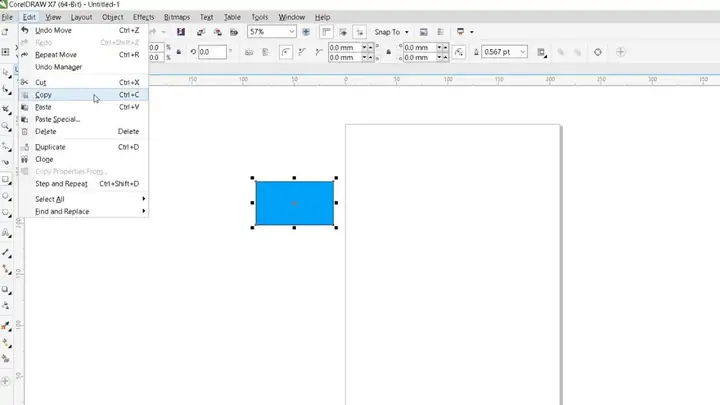720x405 pixels.
Task: Select the Transparency tool
Action: coord(6,306)
